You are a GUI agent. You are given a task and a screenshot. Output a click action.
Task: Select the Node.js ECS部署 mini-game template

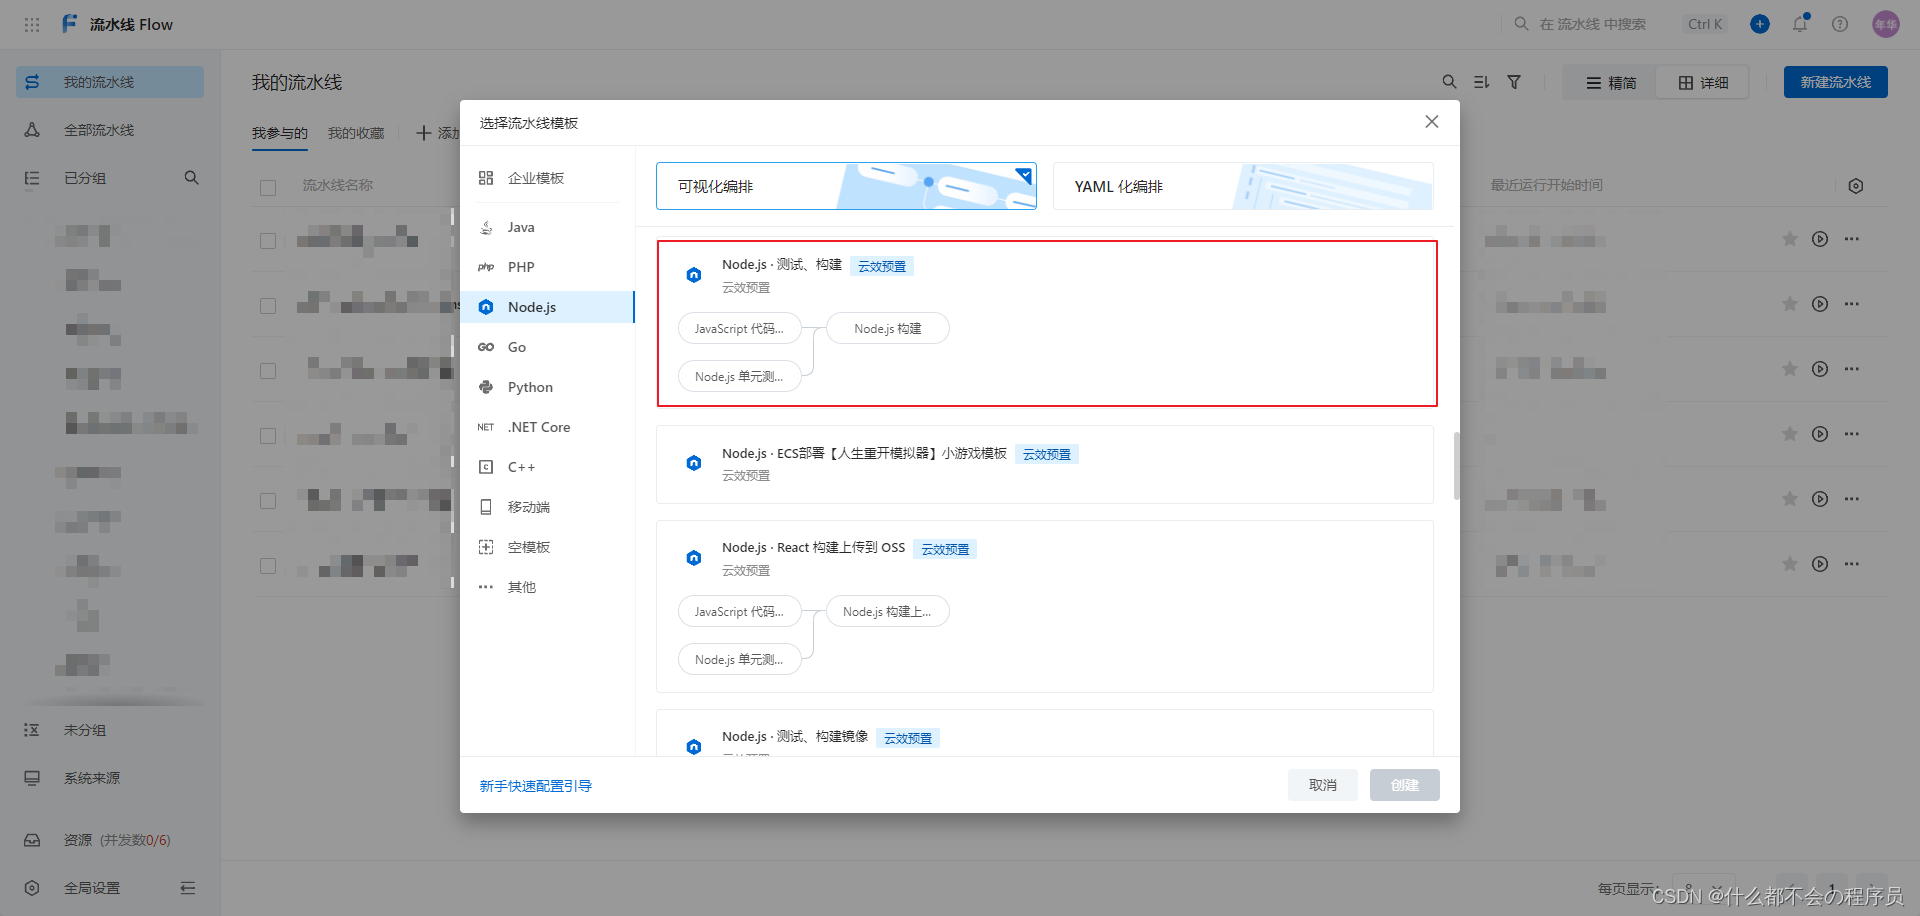(1045, 465)
